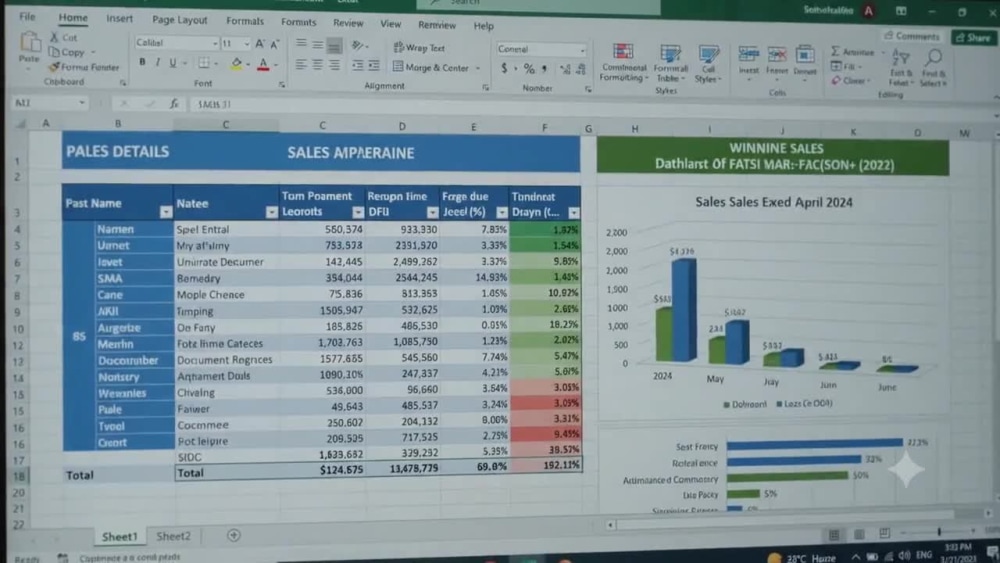Screen dimensions: 1000x563
Task: Adjust the zoom slider in status bar
Action: pos(939,532)
